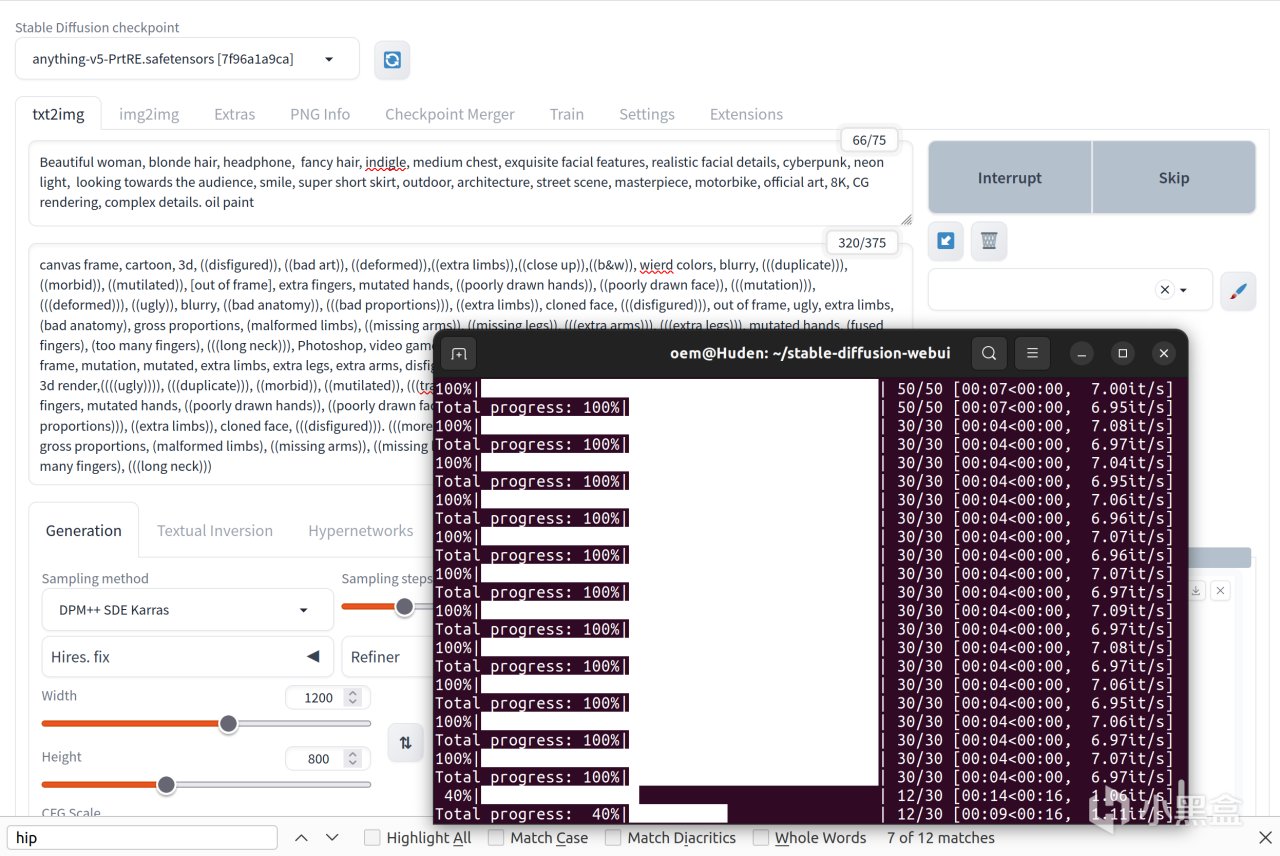This screenshot has height=856, width=1280.
Task: Click the Interrupt button
Action: 1009,178
